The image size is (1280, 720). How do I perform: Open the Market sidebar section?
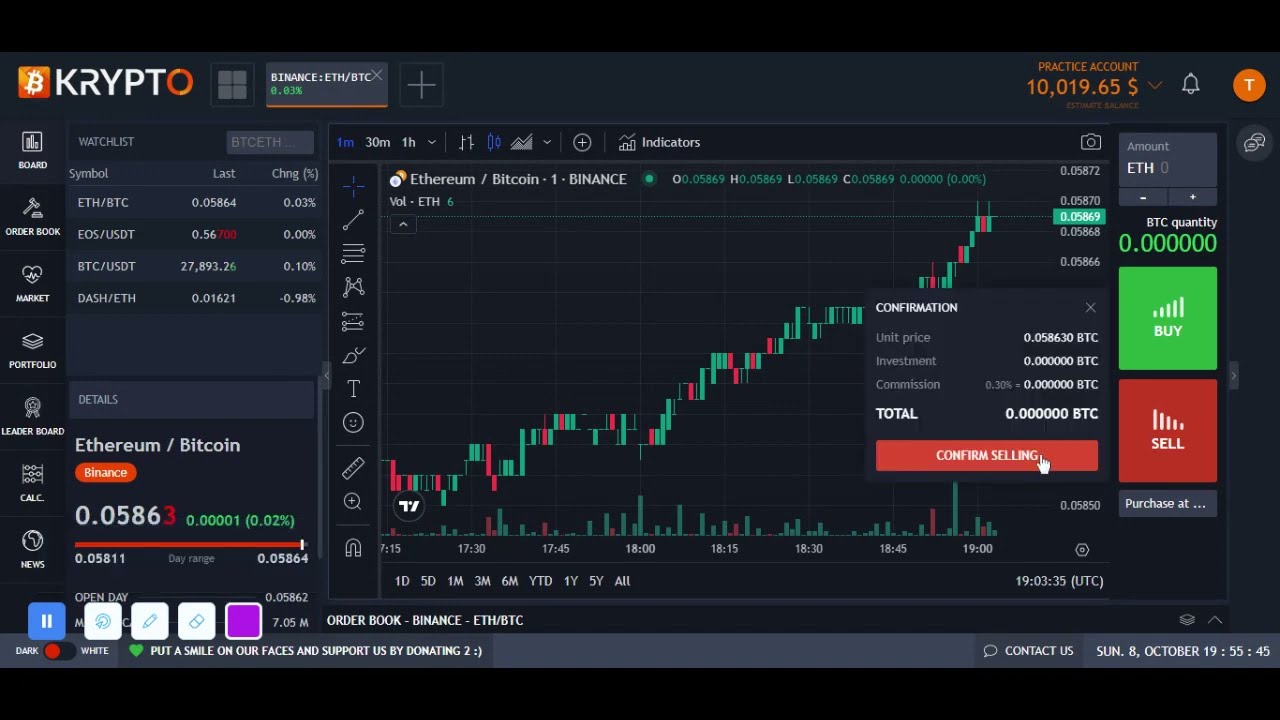[32, 283]
